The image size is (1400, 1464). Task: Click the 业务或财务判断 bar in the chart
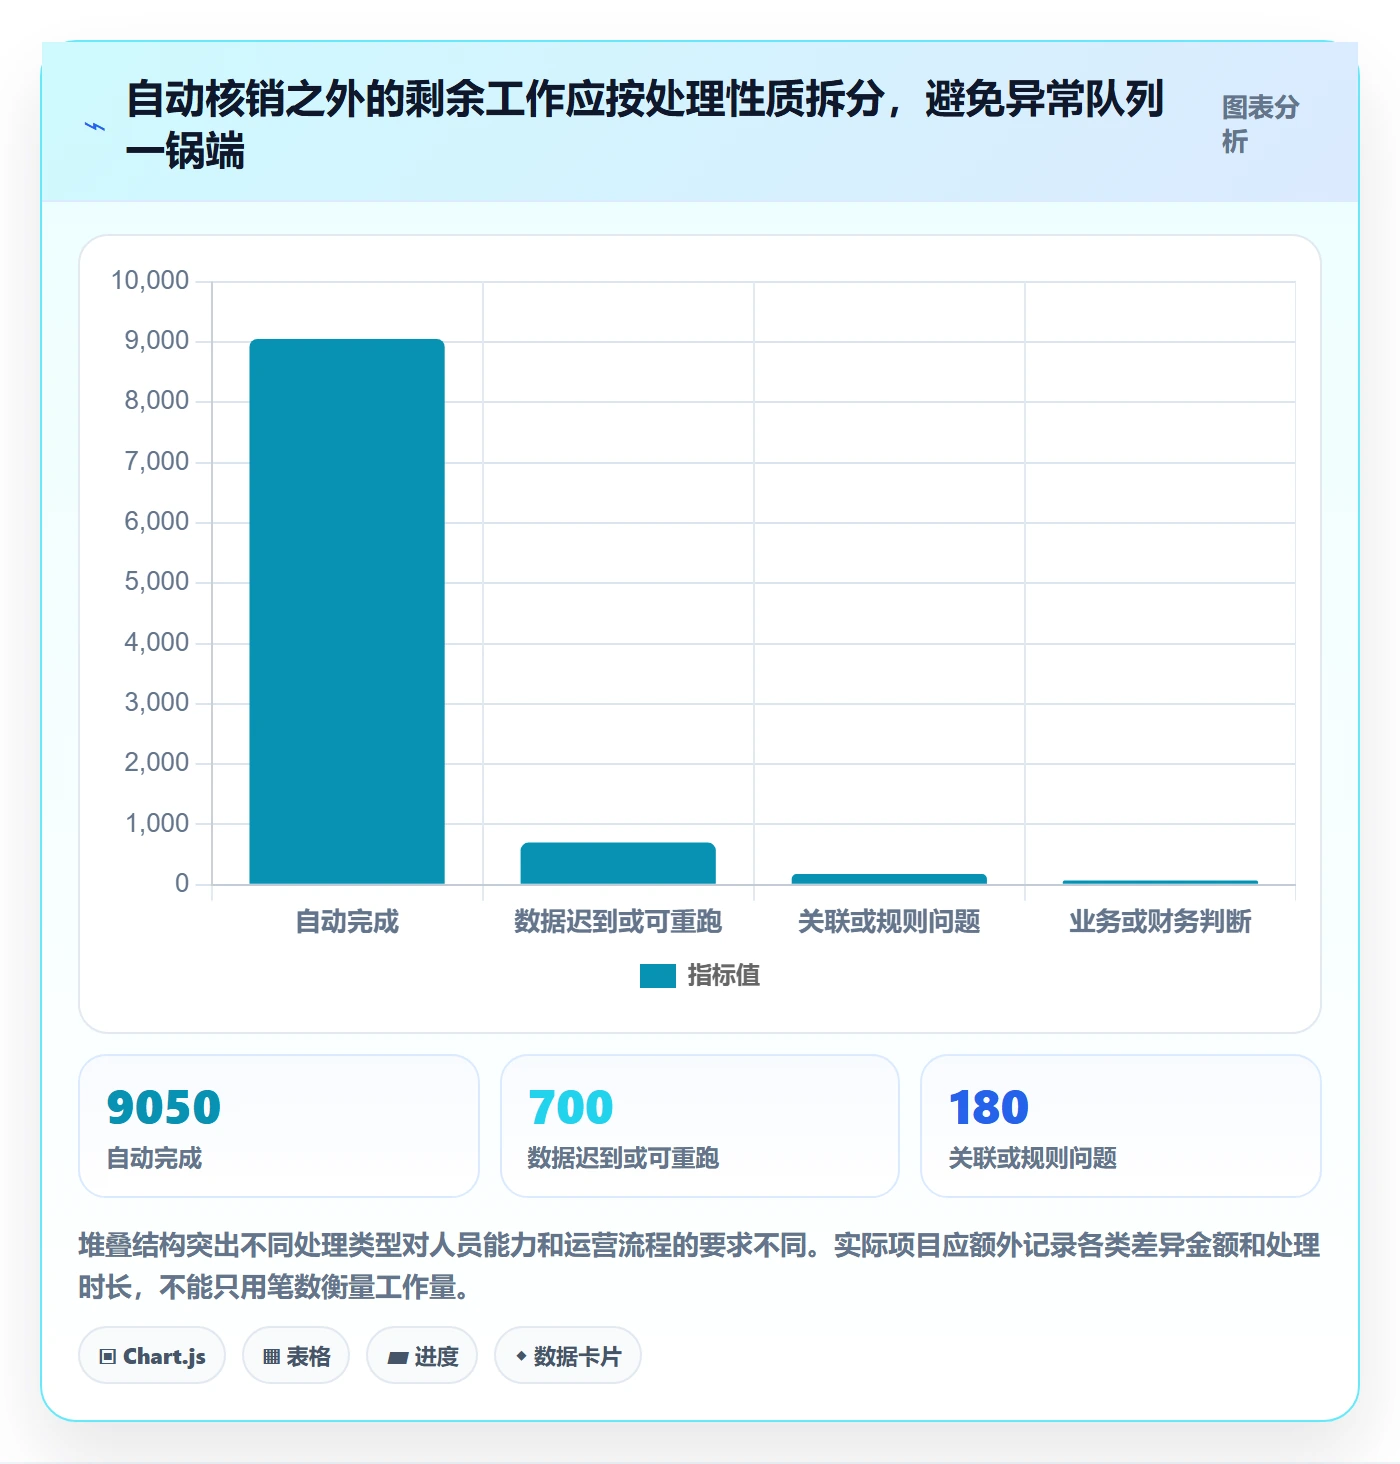[1160, 882]
